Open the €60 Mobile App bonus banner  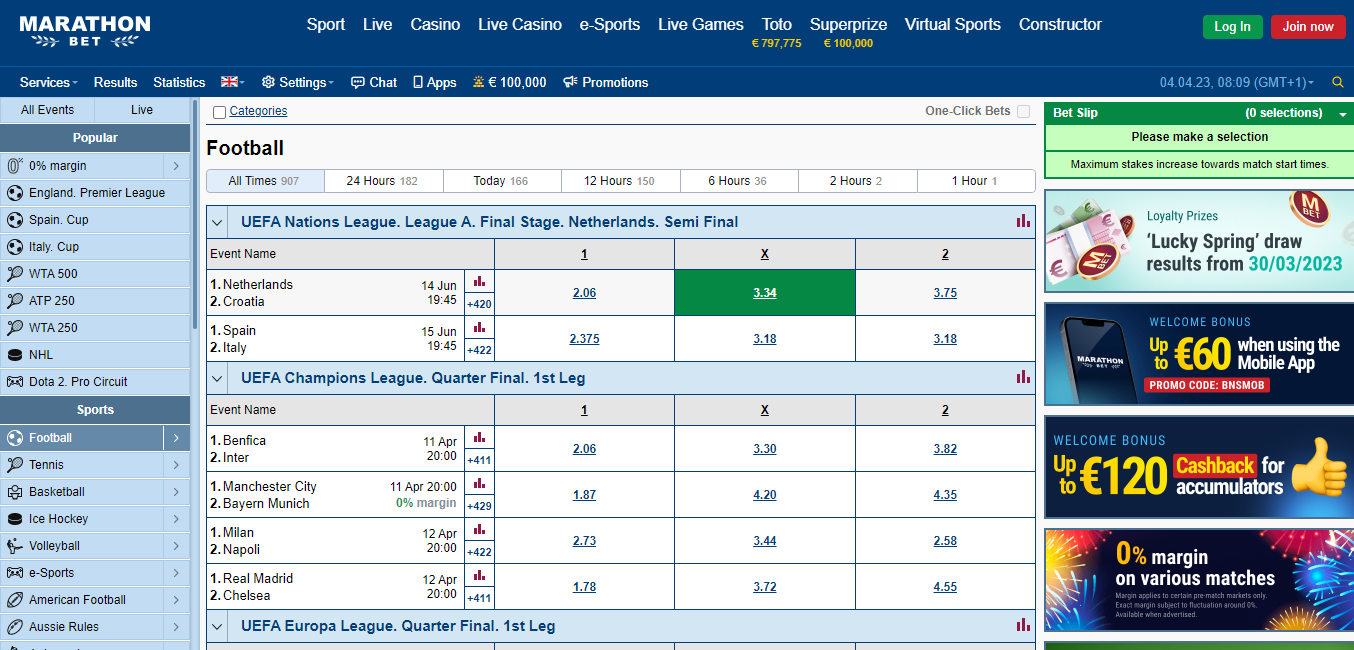click(1198, 354)
